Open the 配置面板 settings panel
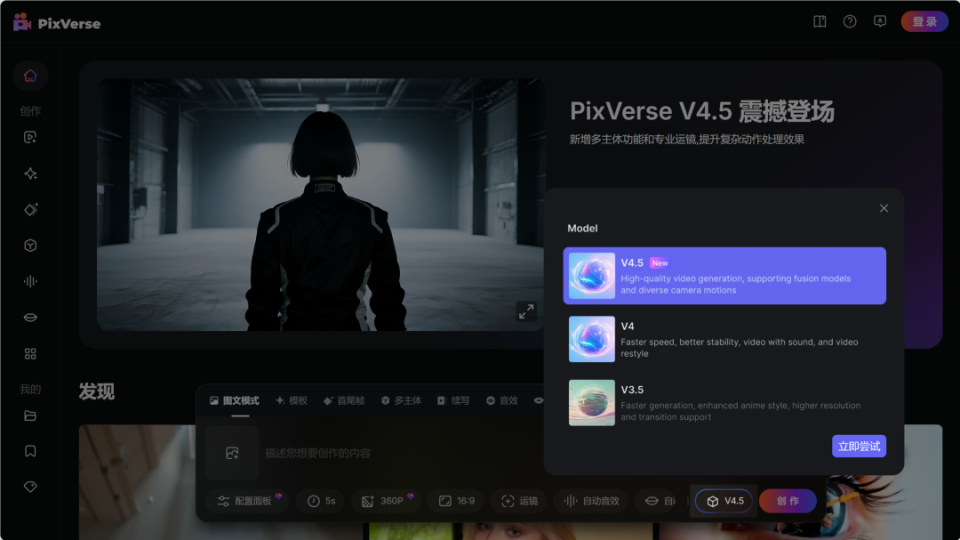Image resolution: width=960 pixels, height=540 pixels. 247,501
